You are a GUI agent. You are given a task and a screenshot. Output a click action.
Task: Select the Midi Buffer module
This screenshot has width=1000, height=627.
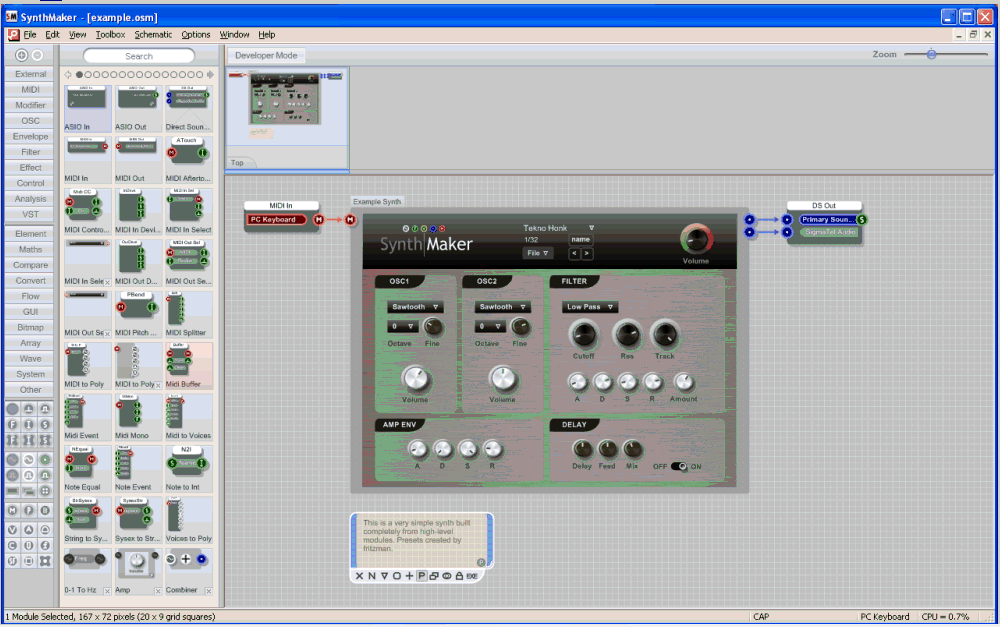click(x=188, y=365)
